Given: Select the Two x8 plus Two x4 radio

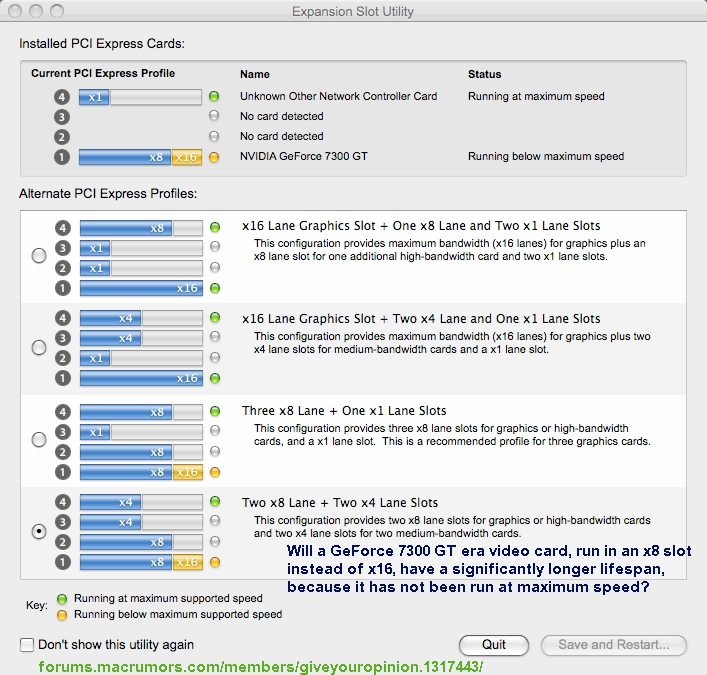Looking at the screenshot, I should pyautogui.click(x=39, y=531).
